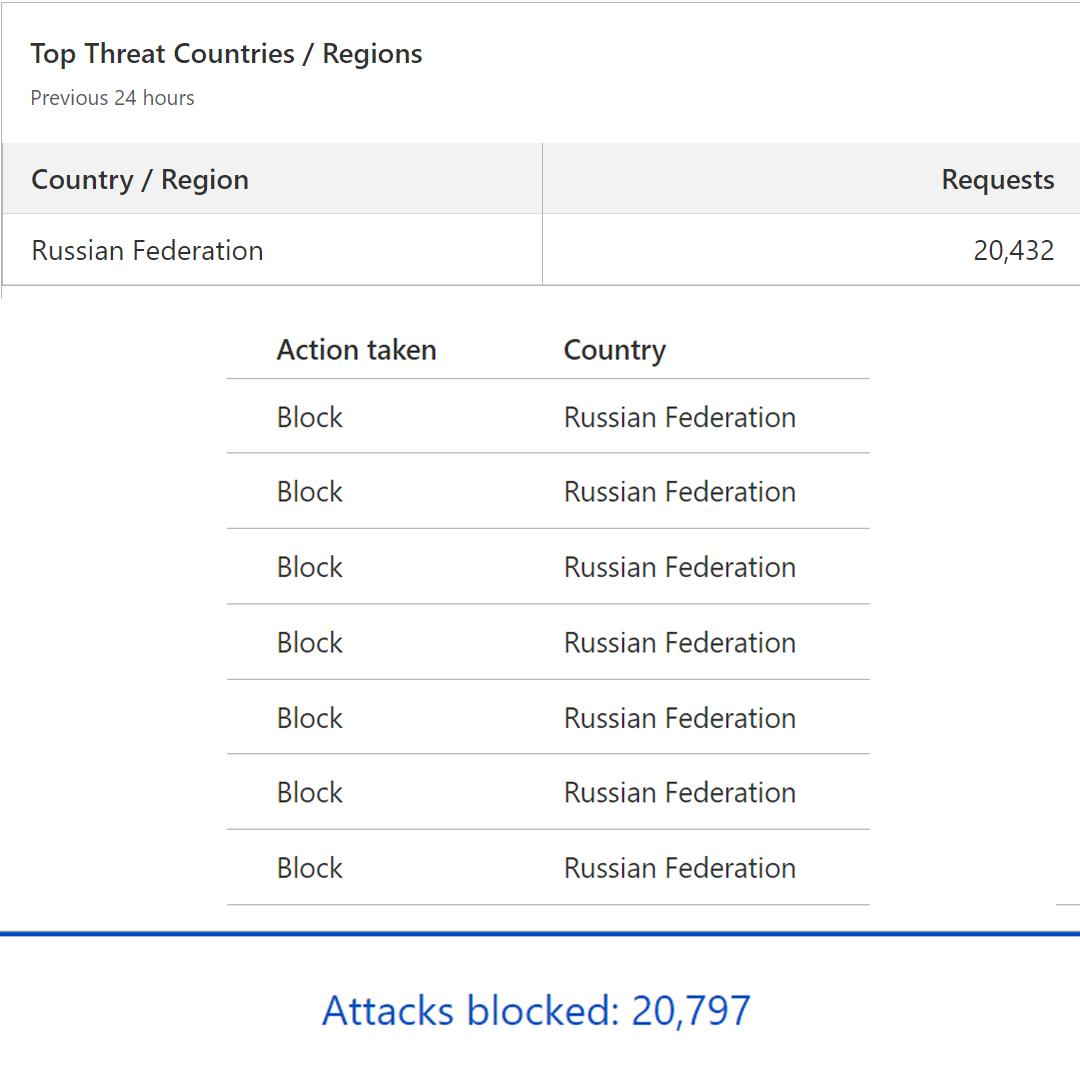Click the Country column header in log table
1080x1080 pixels.
[x=614, y=351]
